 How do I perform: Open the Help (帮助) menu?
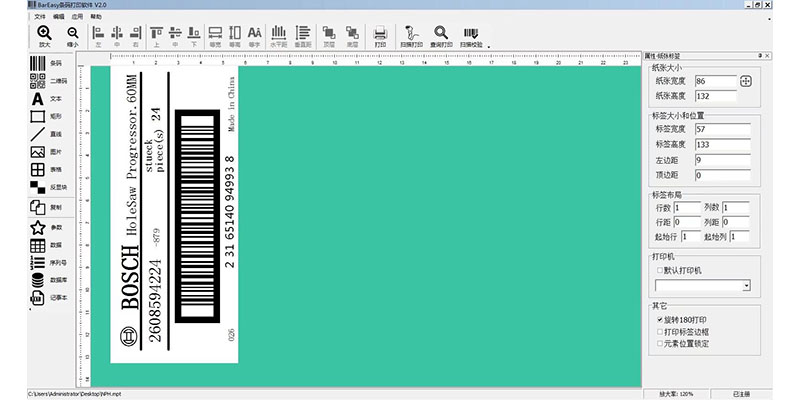pos(96,17)
